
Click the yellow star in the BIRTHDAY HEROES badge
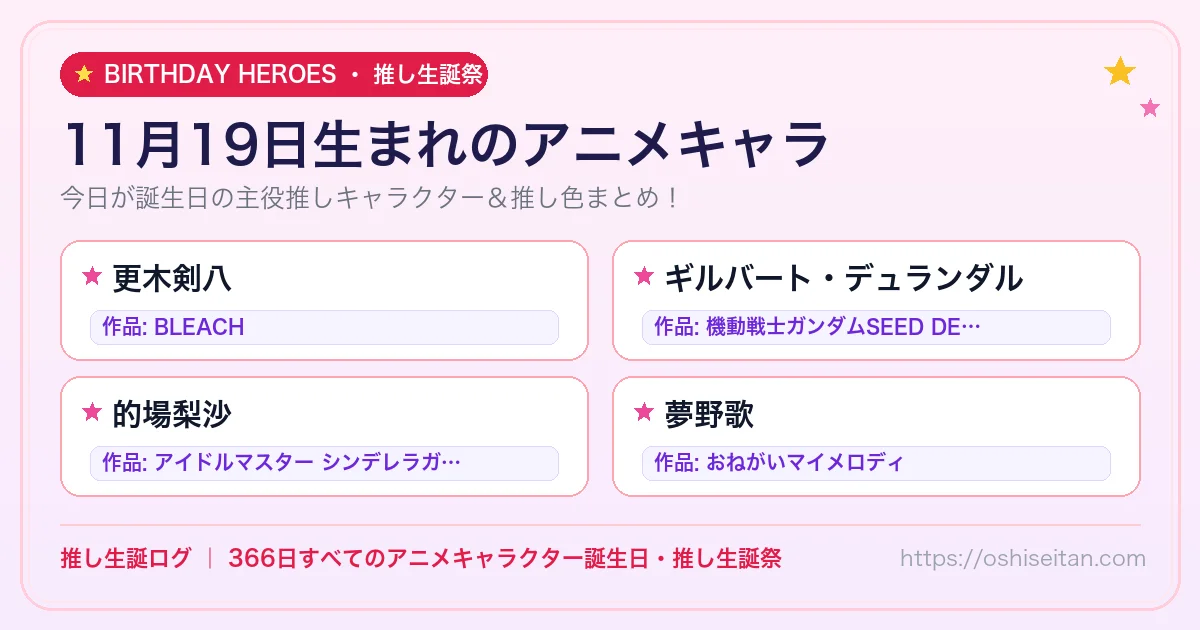pyautogui.click(x=84, y=74)
